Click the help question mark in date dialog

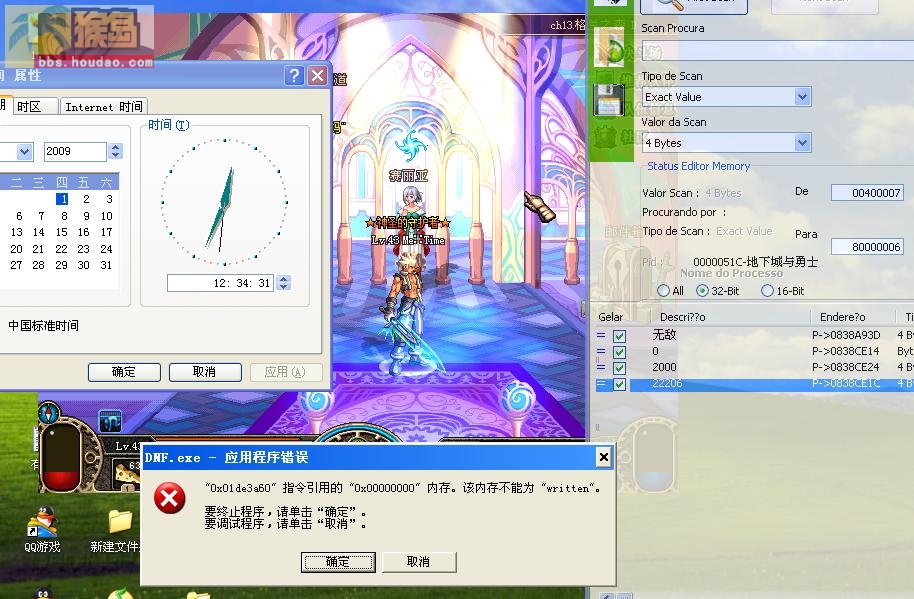294,75
